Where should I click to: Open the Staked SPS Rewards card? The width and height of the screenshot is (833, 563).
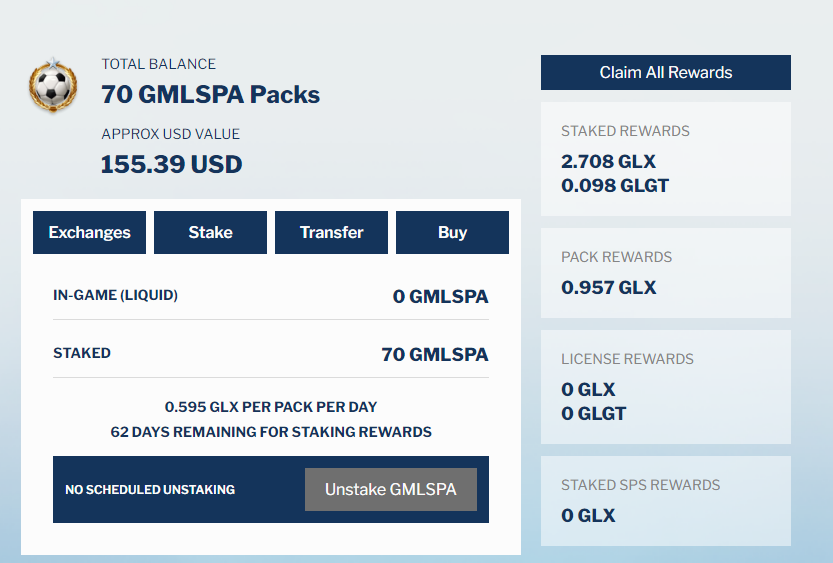665,501
